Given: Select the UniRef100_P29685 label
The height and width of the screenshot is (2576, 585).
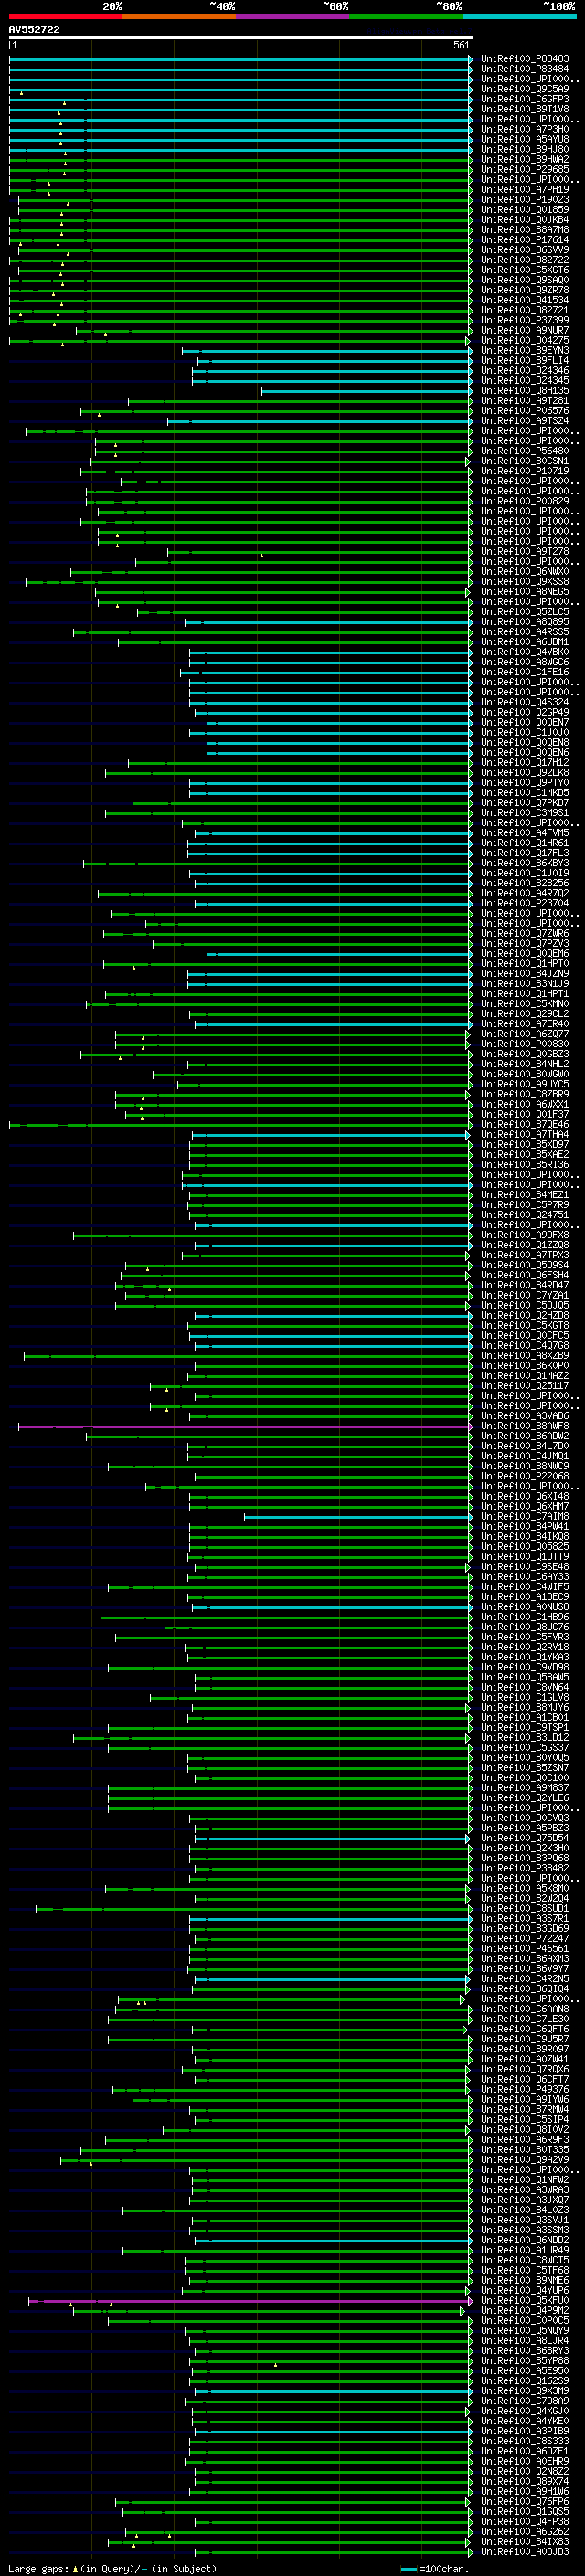Looking at the screenshot, I should click(525, 169).
